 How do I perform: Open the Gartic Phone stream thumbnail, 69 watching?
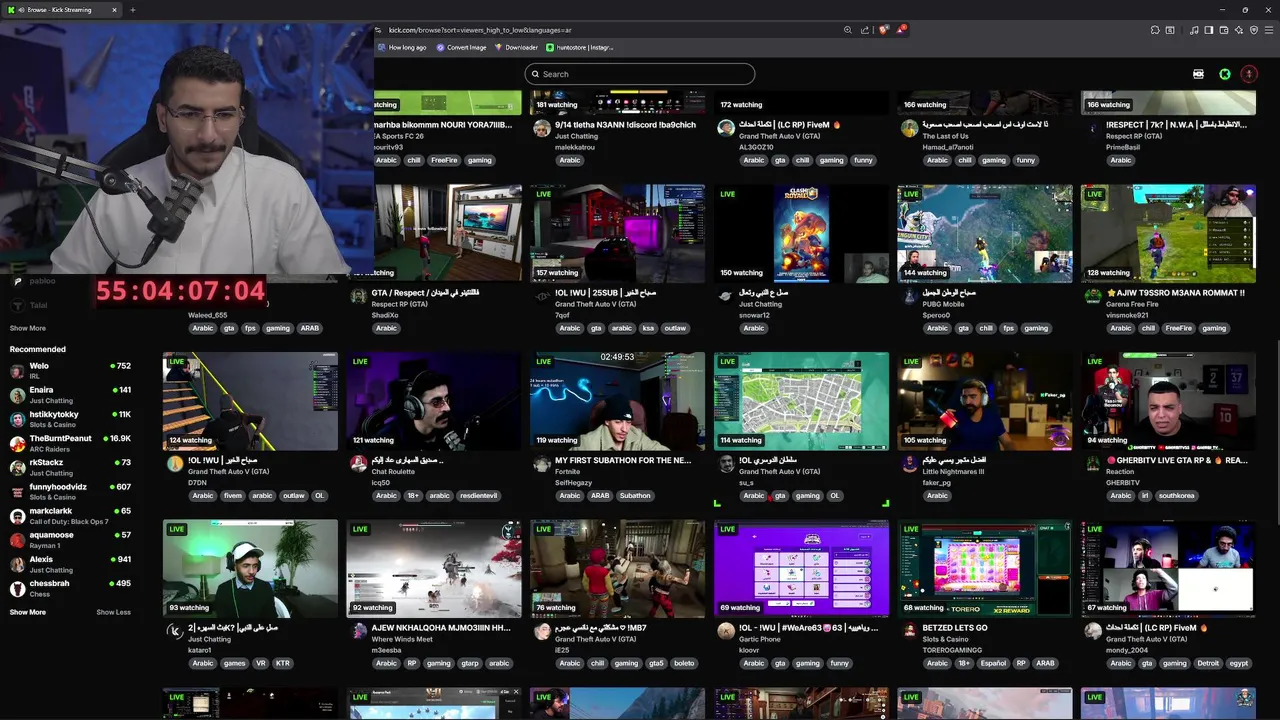801,568
